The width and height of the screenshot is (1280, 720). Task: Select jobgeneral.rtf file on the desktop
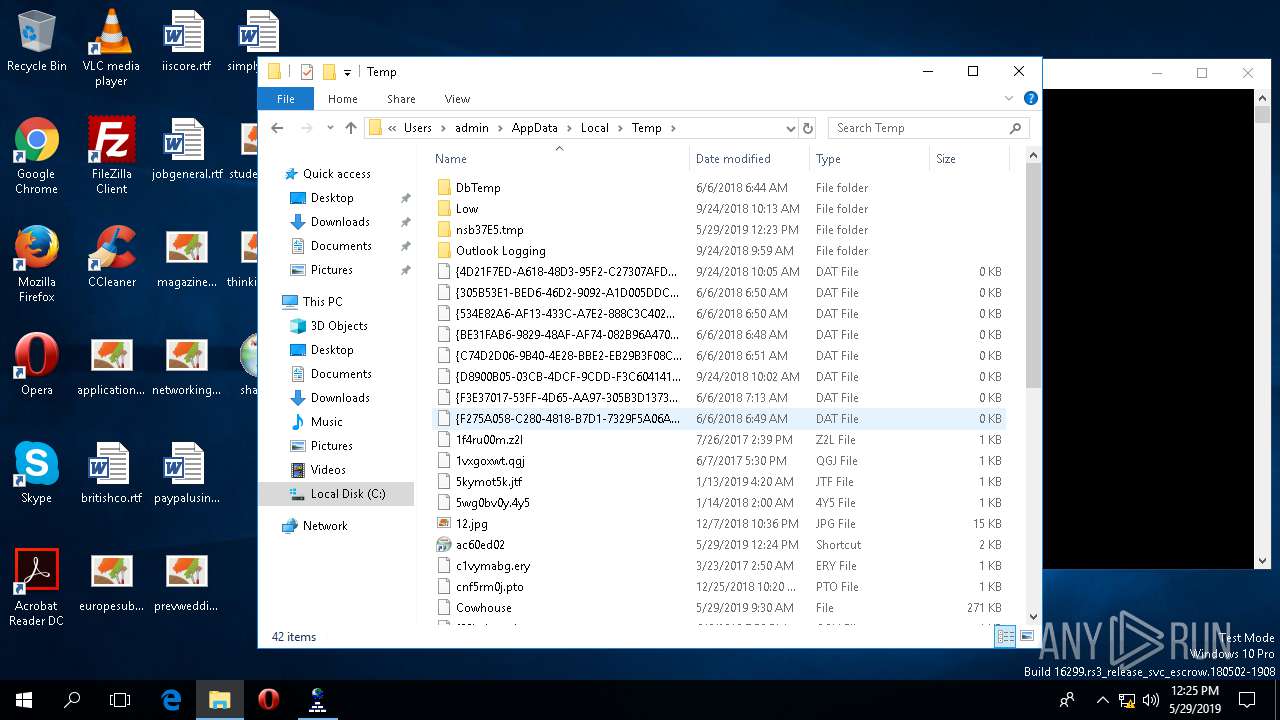tap(186, 149)
